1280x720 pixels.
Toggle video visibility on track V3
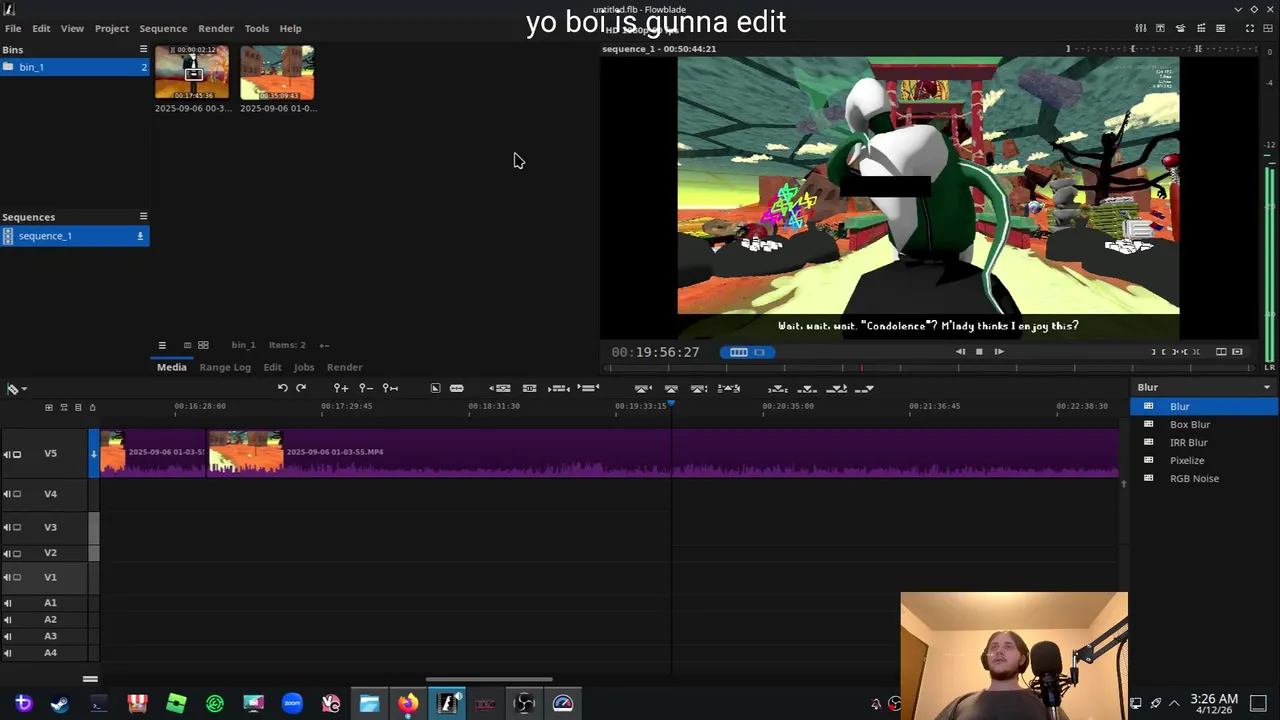[x=17, y=527]
